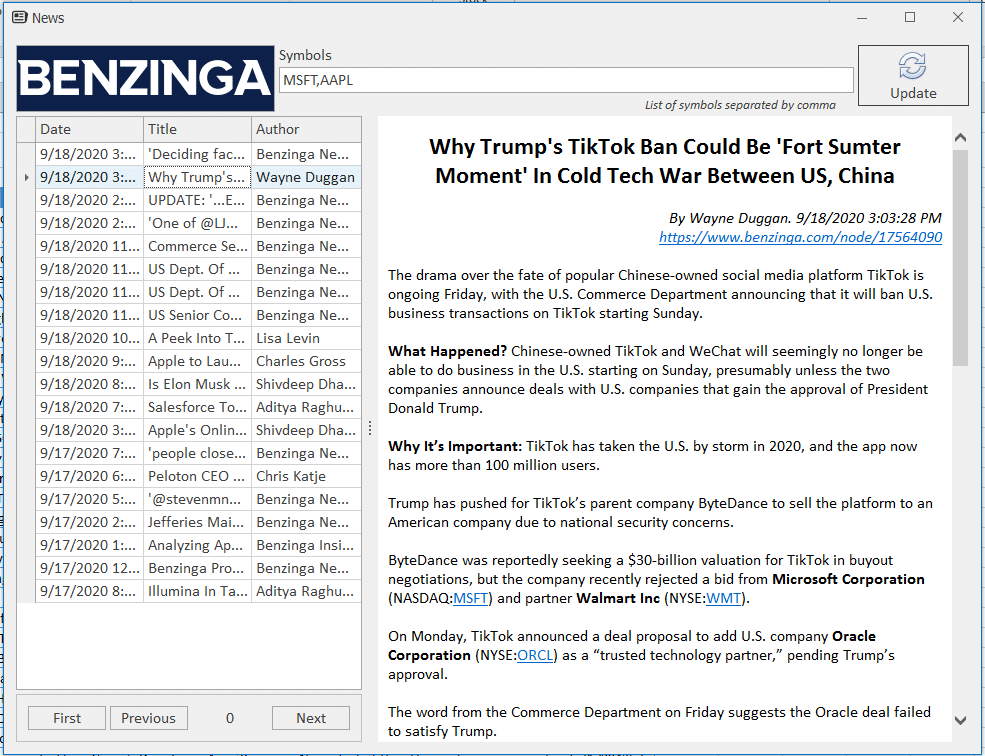985x756 pixels.
Task: Select the Chris Katje author cell
Action: tap(306, 476)
